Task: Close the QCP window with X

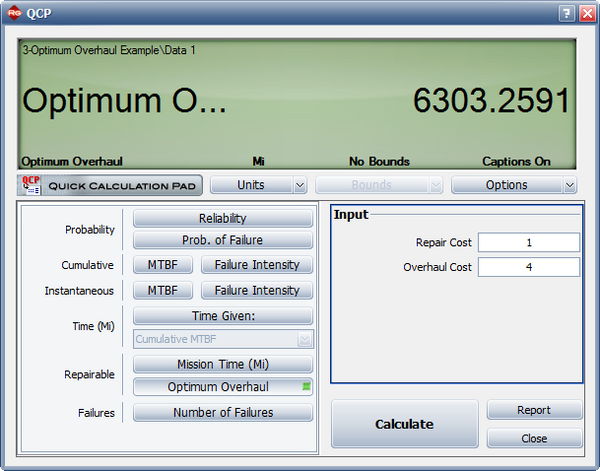Action: point(587,14)
